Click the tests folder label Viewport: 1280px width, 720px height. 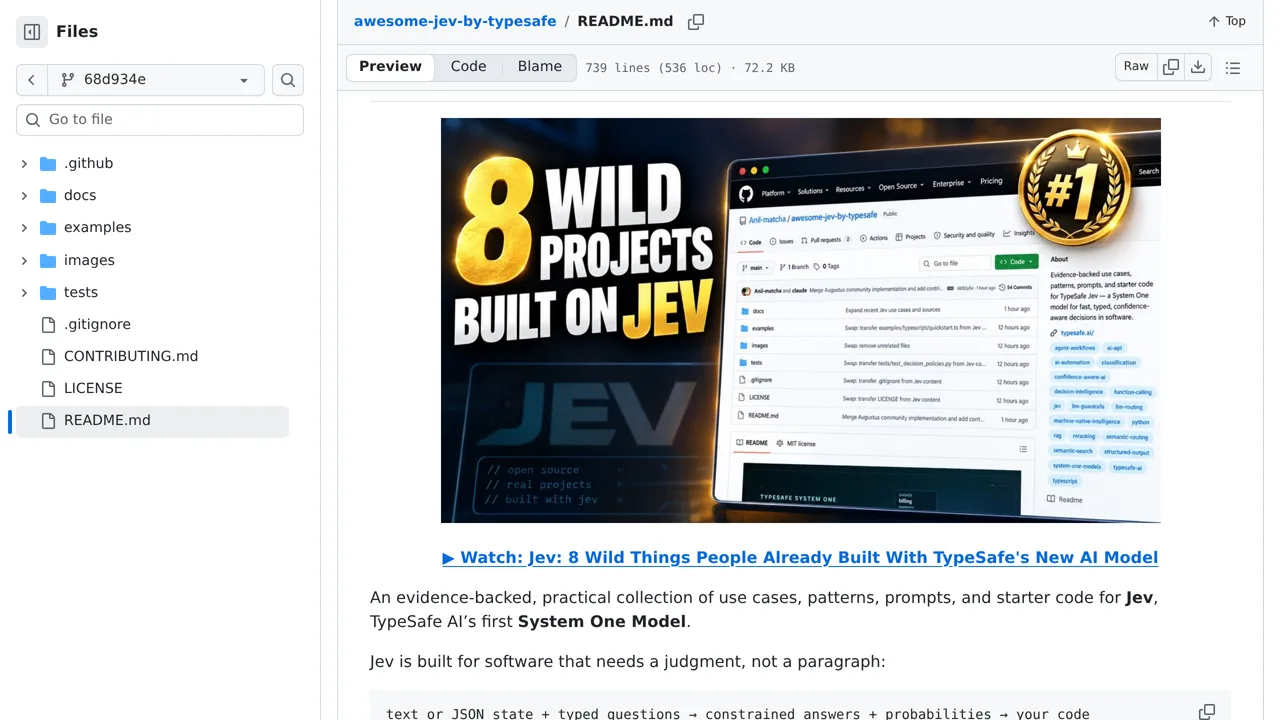[x=81, y=293]
